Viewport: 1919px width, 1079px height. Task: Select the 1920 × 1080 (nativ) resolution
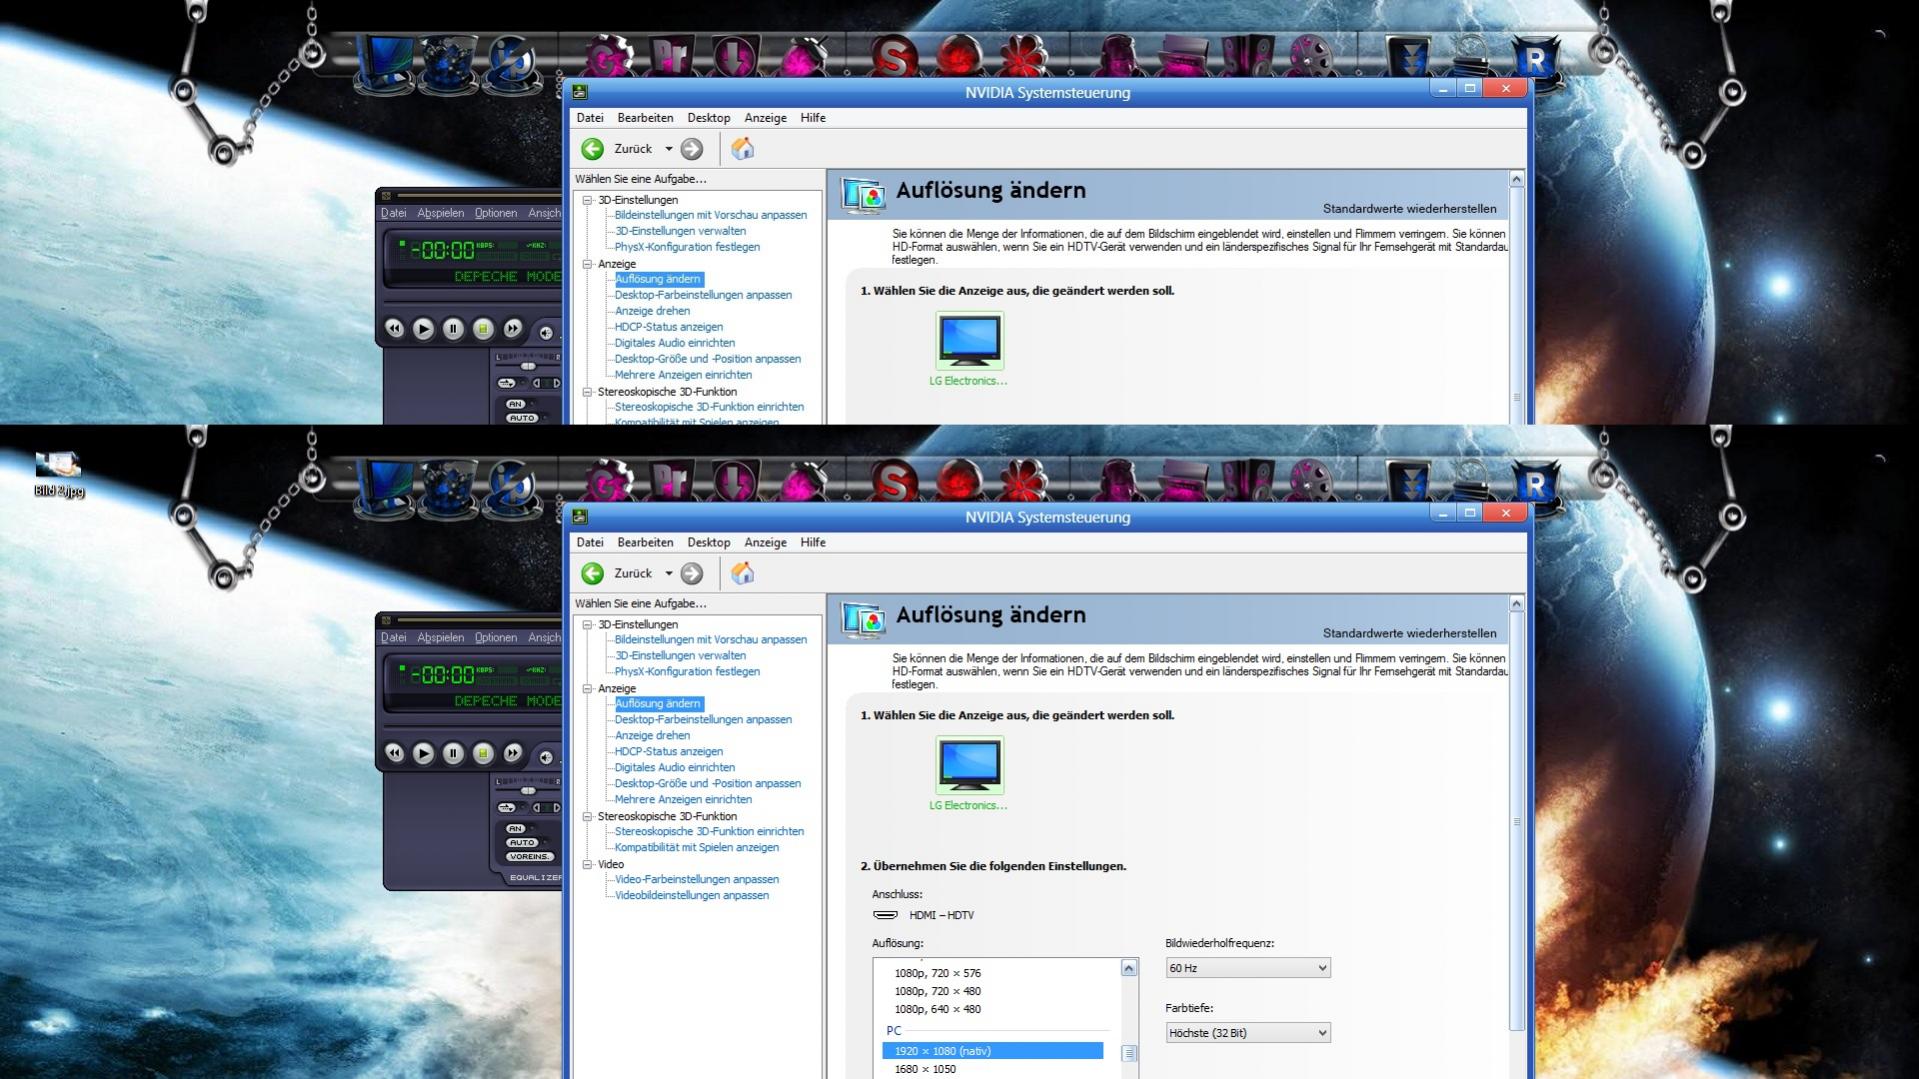pyautogui.click(x=993, y=1051)
